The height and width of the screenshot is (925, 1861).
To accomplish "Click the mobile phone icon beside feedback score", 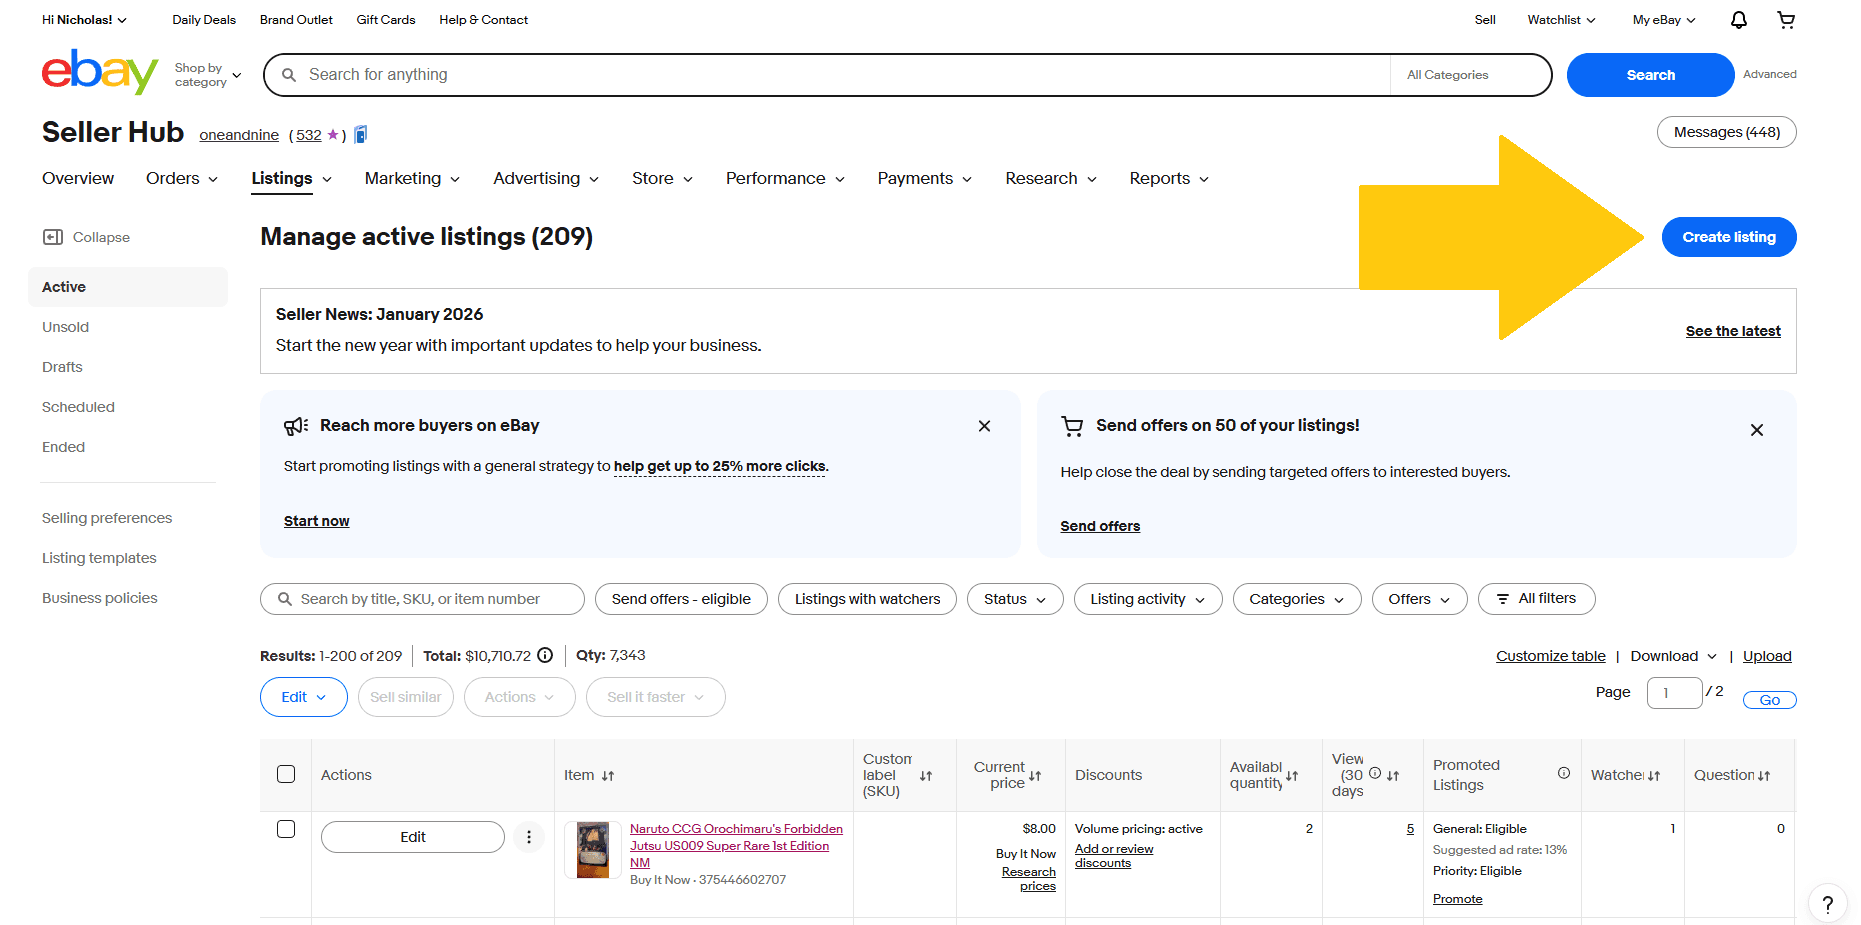I will click(360, 133).
